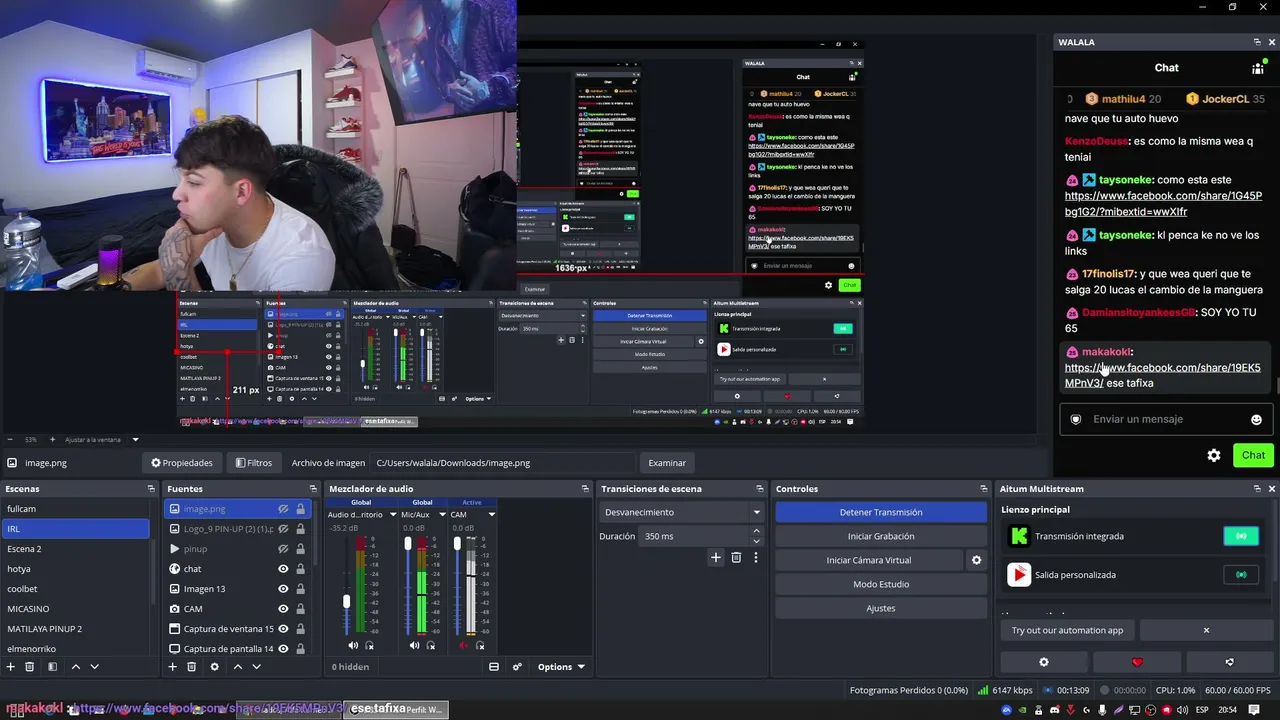Image resolution: width=1280 pixels, height=720 pixels.
Task: Switch audio mixer layout icon
Action: pos(494,667)
